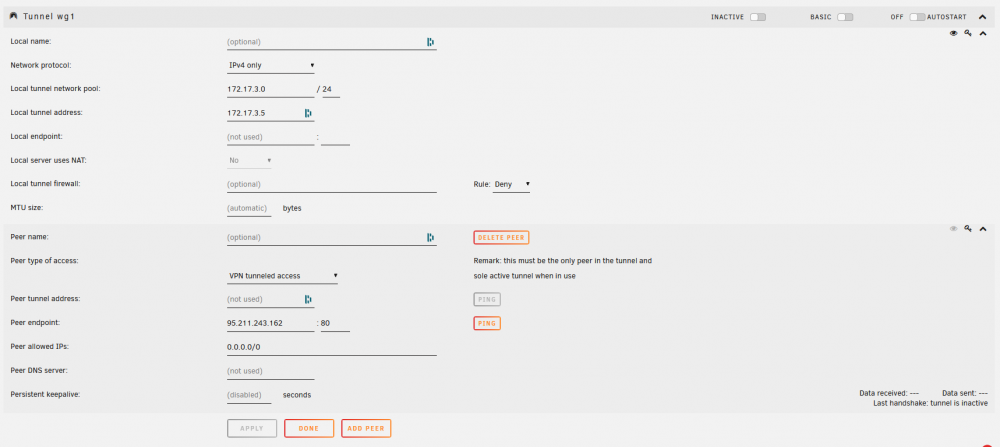Click the DELETE PEER button
This screenshot has height=447, width=1000.
tap(501, 237)
